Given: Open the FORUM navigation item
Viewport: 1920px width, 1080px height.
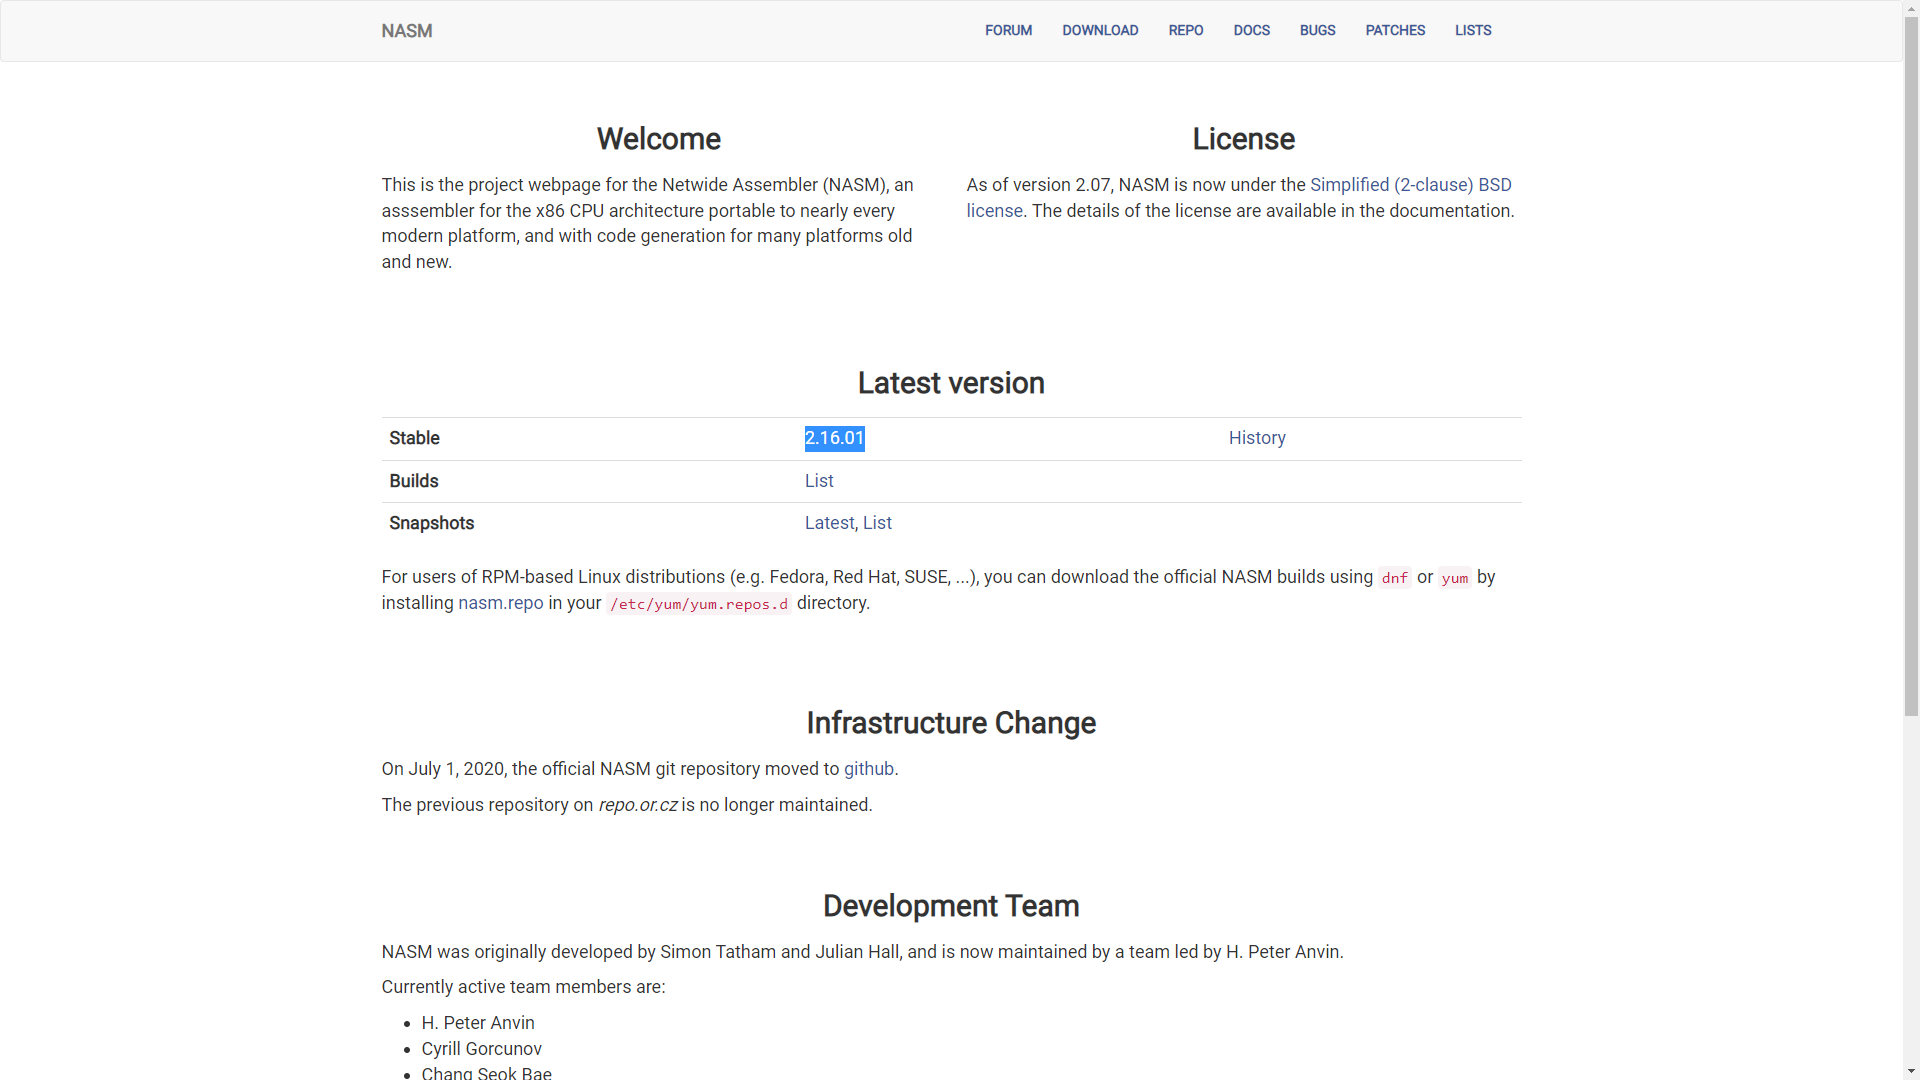Looking at the screenshot, I should pos(1008,31).
